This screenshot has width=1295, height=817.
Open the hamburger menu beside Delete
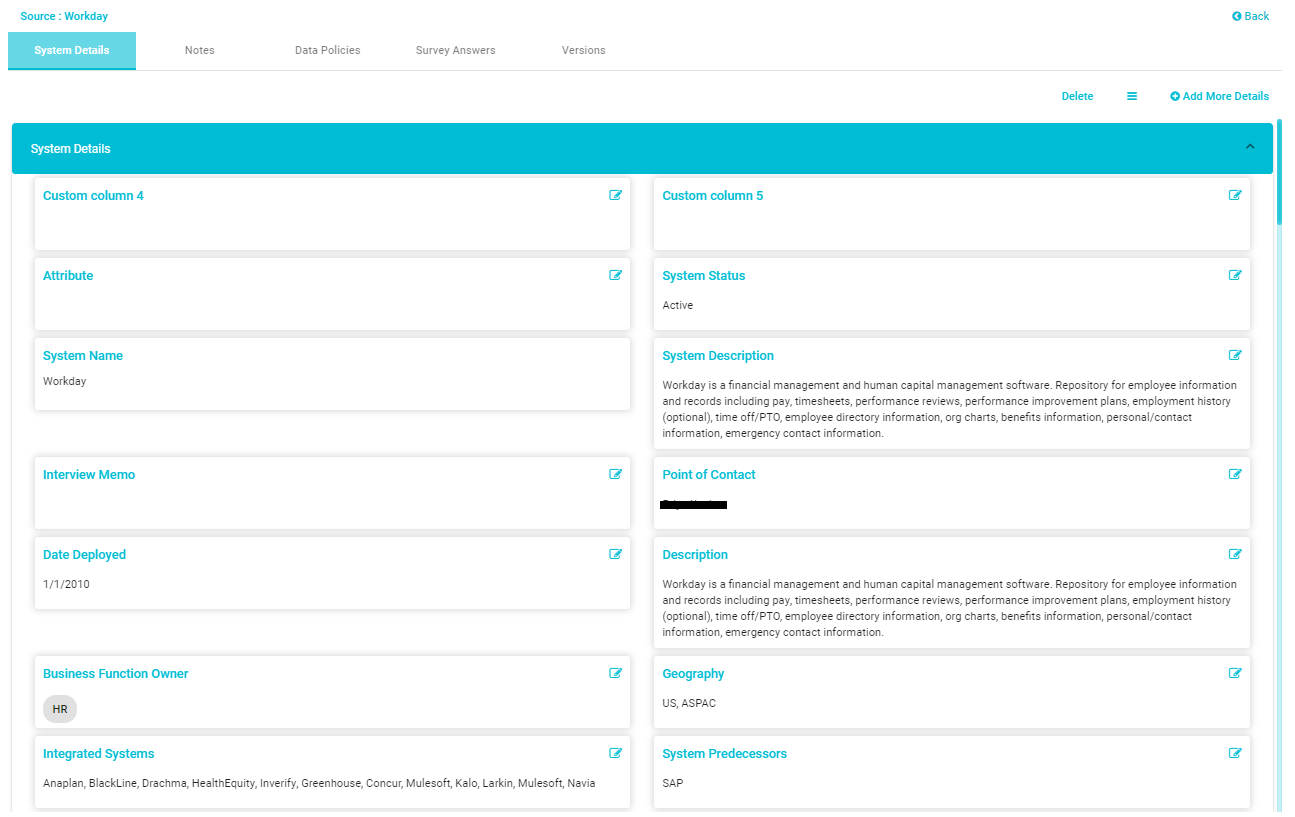coord(1132,96)
